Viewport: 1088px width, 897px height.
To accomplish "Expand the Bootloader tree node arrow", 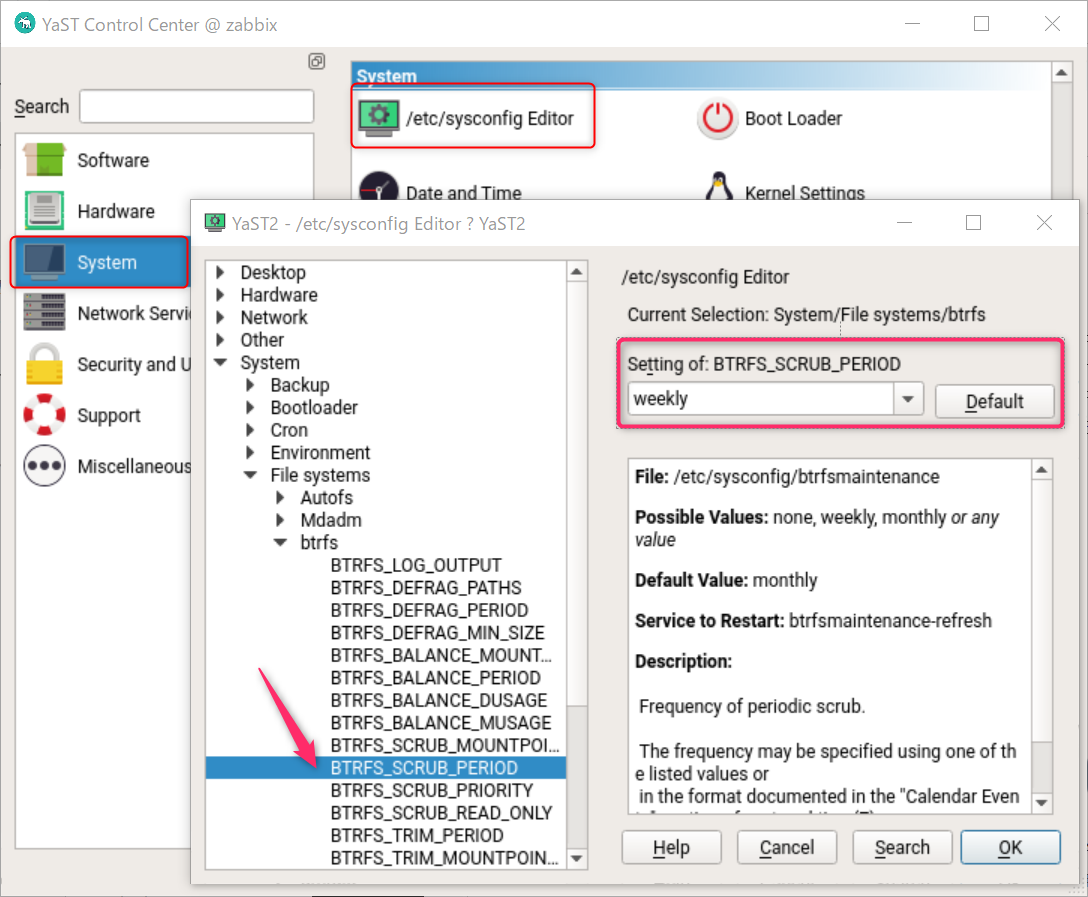I will 250,407.
